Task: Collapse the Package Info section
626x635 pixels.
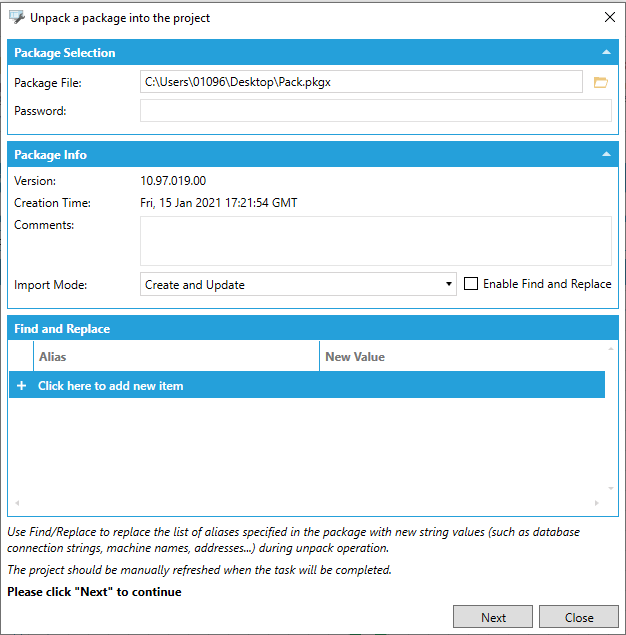Action: 606,154
